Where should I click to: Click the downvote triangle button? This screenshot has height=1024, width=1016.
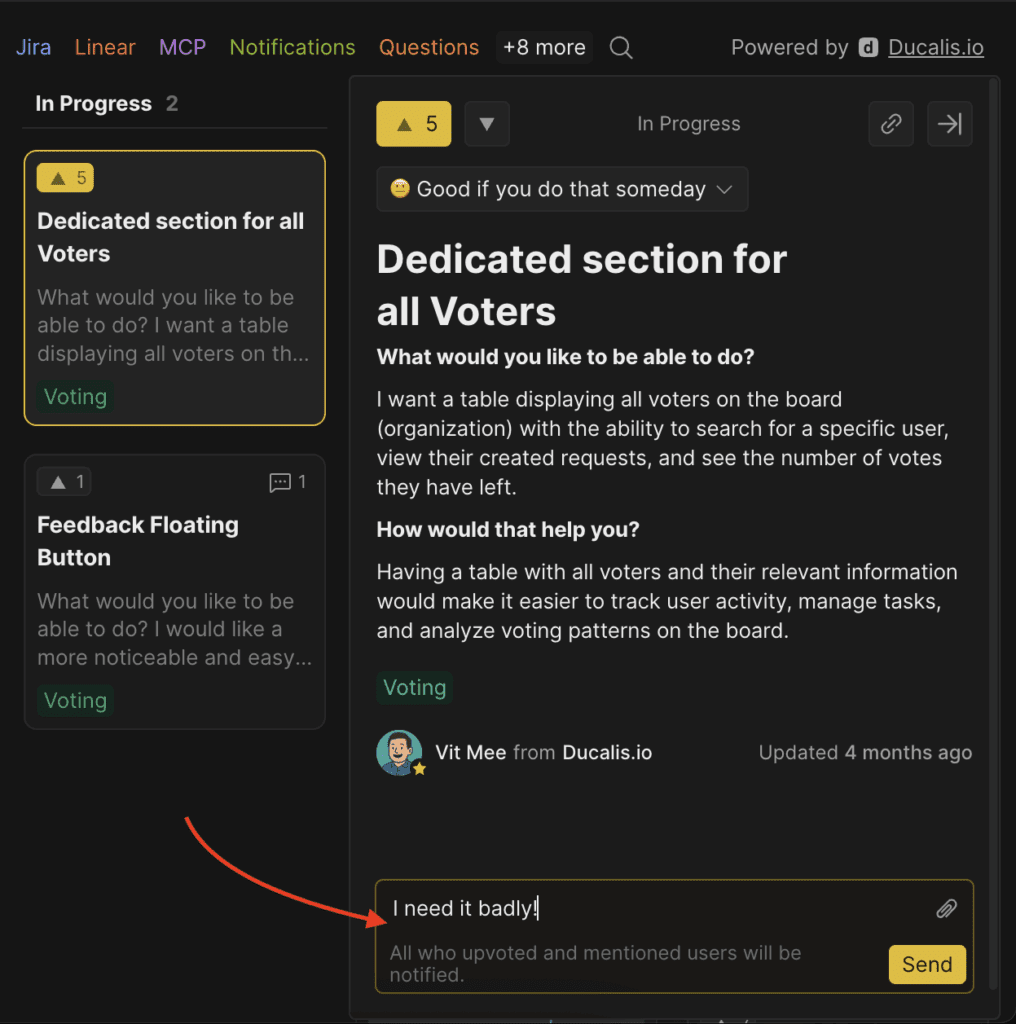pyautogui.click(x=487, y=124)
